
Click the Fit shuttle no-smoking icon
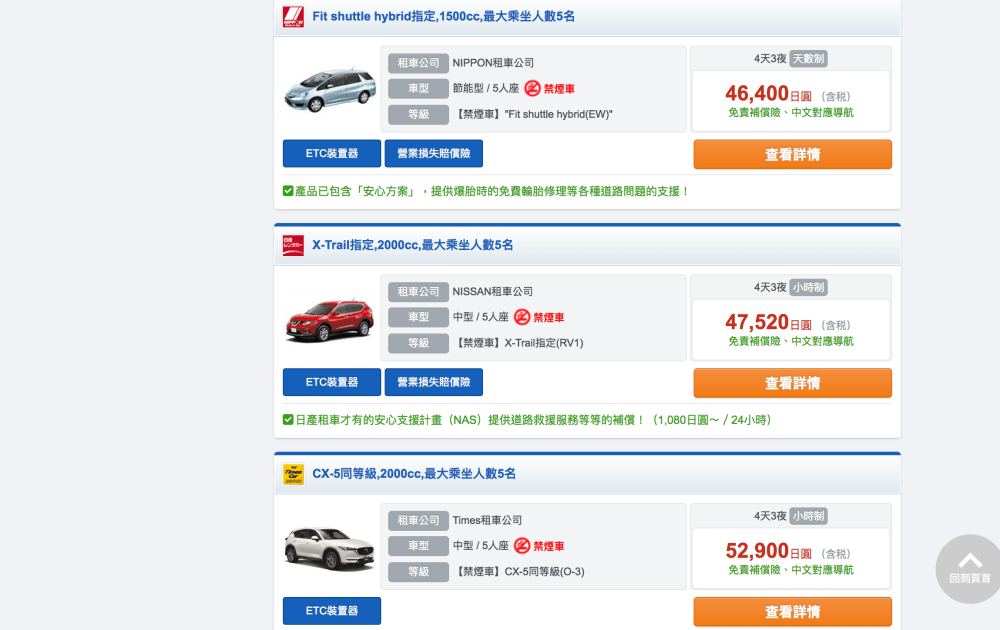tap(532, 89)
